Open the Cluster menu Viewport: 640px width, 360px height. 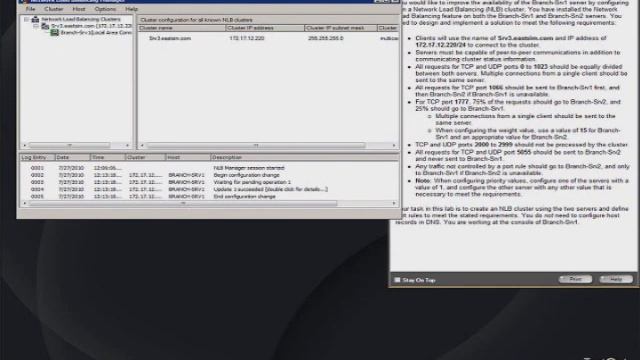pos(53,9)
